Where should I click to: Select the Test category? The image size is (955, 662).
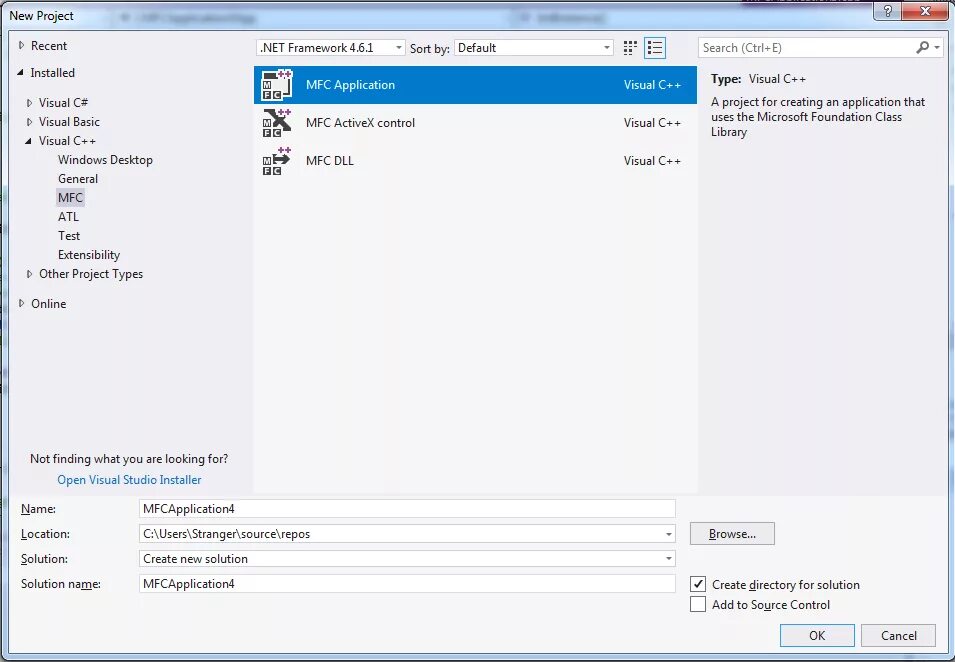tap(69, 236)
